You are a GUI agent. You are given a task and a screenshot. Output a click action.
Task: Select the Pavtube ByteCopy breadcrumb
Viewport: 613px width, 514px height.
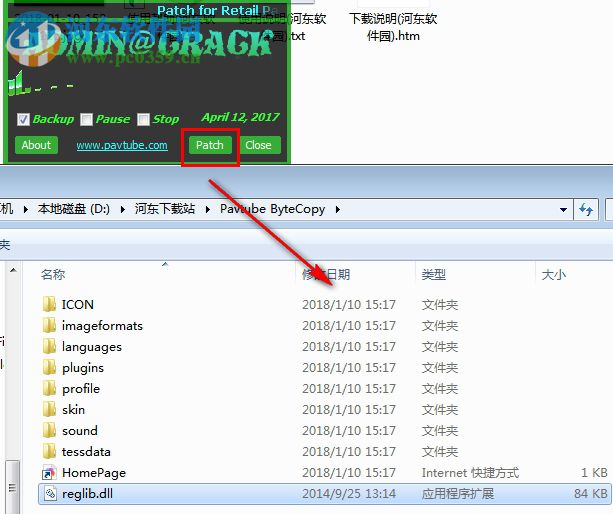[x=272, y=209]
